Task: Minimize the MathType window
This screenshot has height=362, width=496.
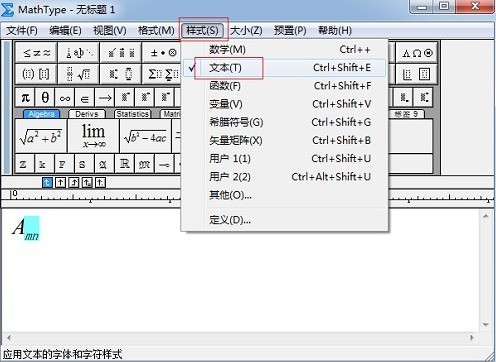Action: coord(422,6)
